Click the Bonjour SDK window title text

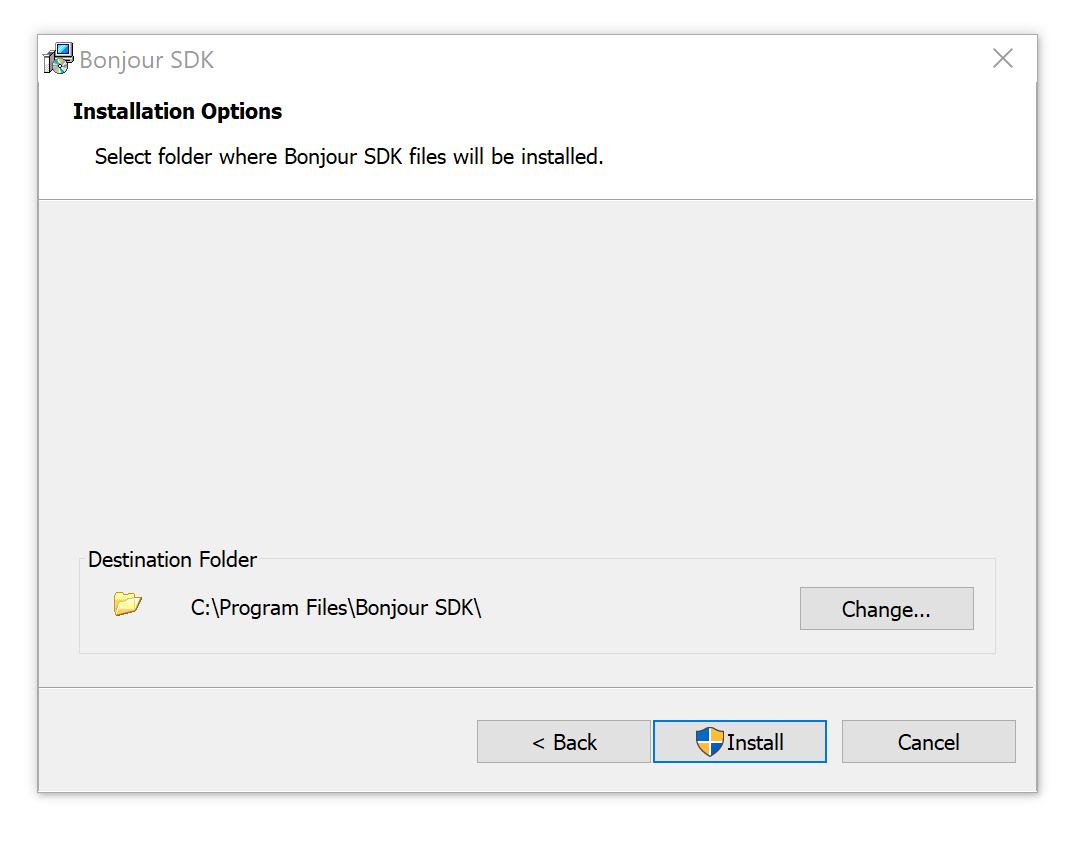[147, 60]
